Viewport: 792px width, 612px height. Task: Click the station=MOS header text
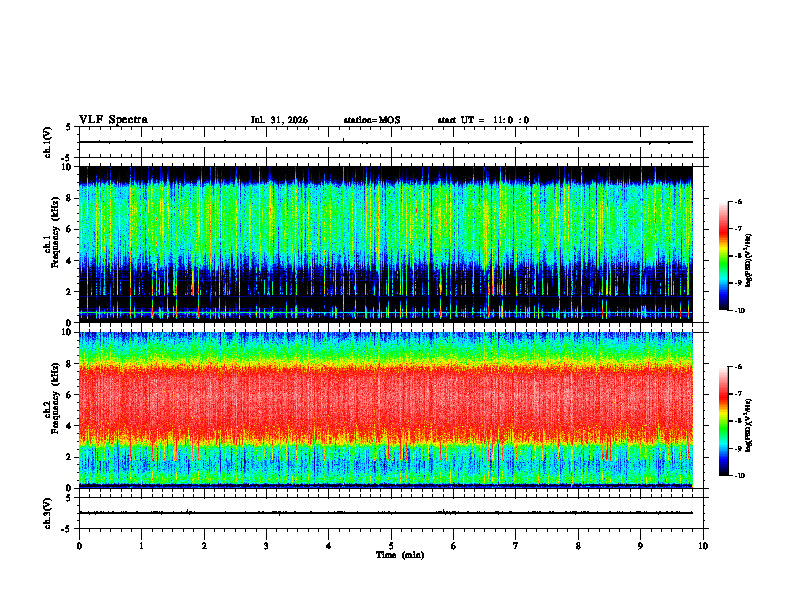point(372,120)
